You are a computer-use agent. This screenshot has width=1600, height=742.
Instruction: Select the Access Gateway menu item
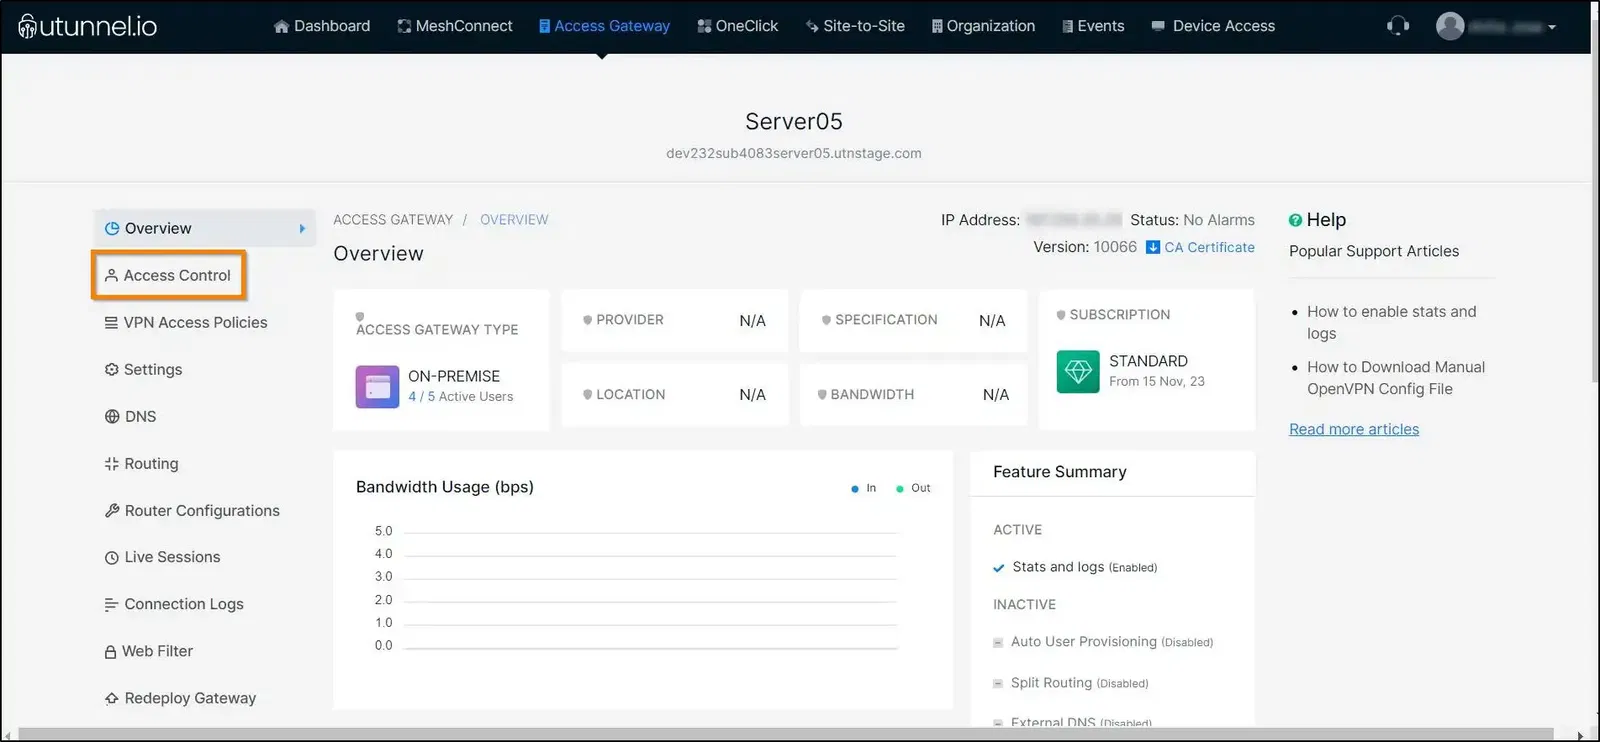point(604,26)
